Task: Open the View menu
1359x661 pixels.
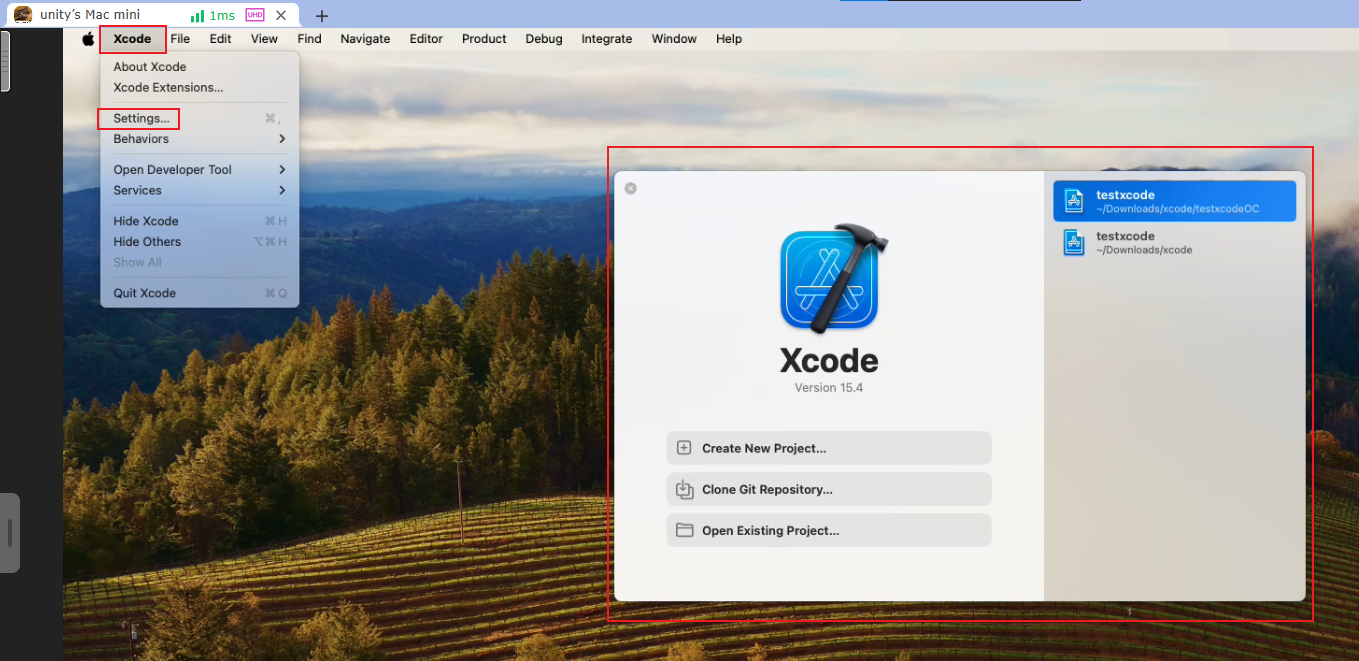Action: pyautogui.click(x=264, y=39)
